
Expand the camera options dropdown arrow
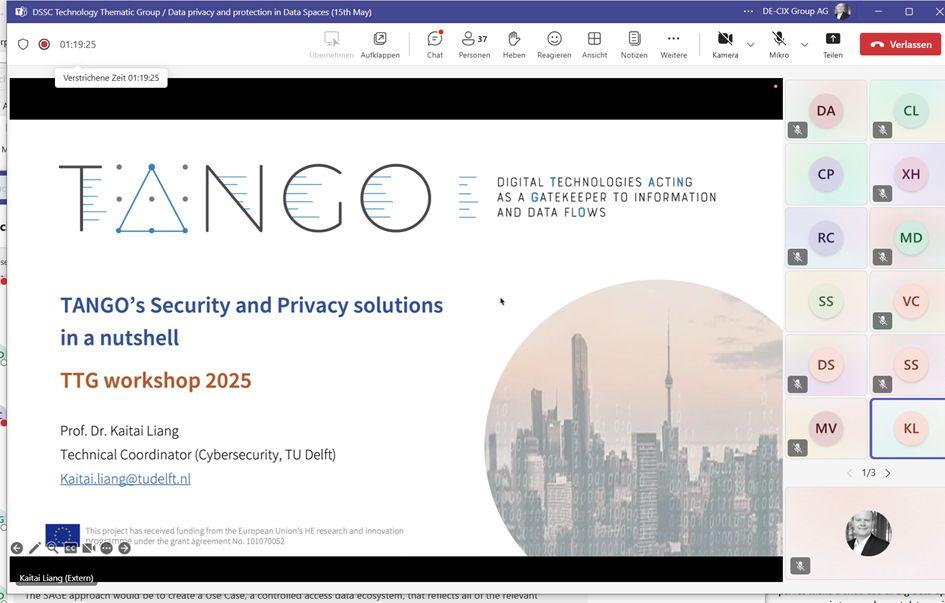(750, 45)
